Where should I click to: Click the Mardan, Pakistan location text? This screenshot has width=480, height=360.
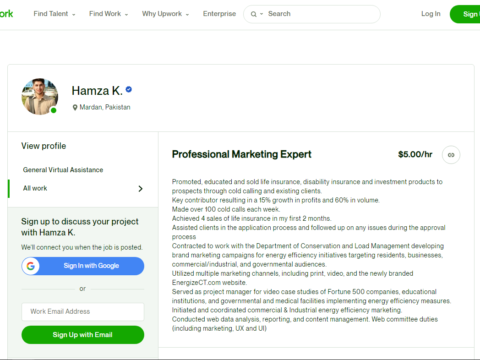[x=105, y=107]
